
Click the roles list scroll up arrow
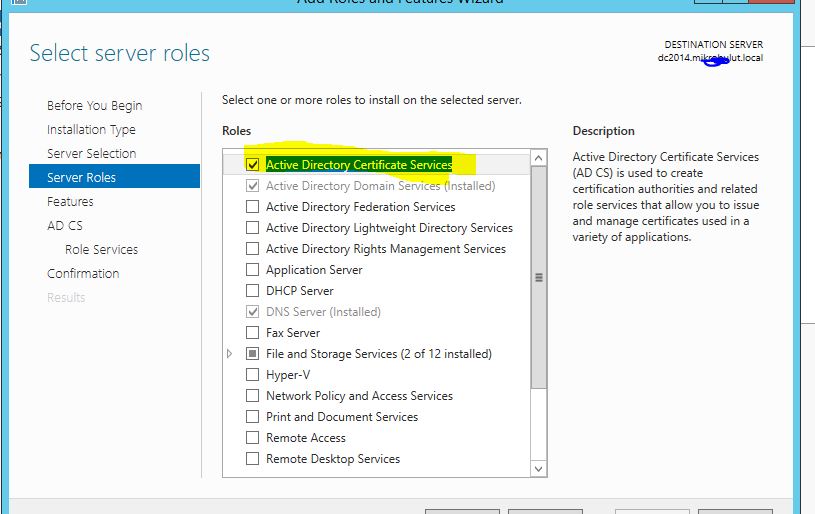(x=538, y=157)
